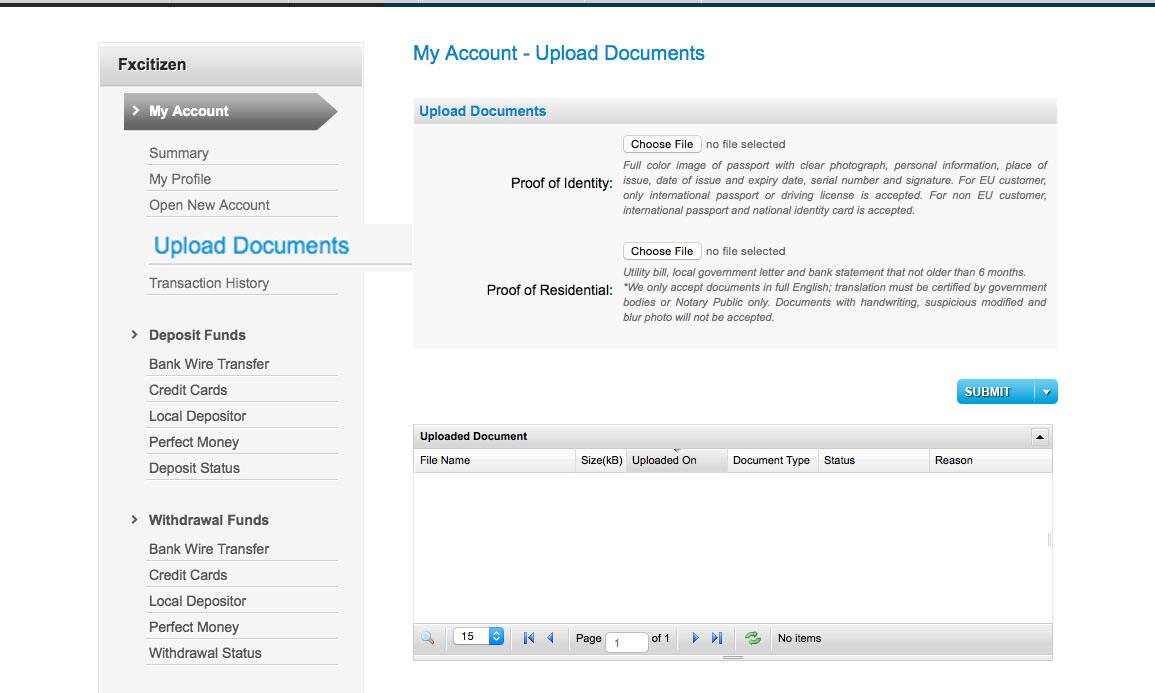Image resolution: width=1155 pixels, height=693 pixels.
Task: Go to the previous page of documents
Action: pos(550,638)
